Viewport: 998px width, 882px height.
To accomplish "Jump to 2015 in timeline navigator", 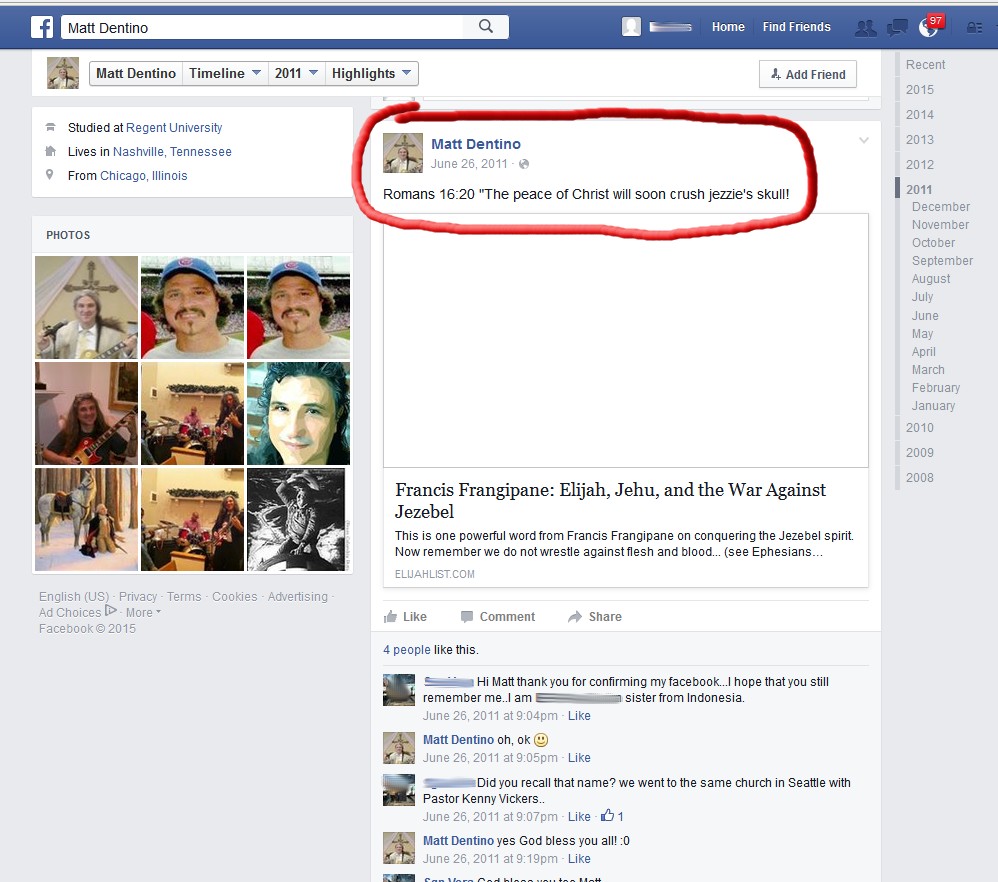I will (920, 90).
